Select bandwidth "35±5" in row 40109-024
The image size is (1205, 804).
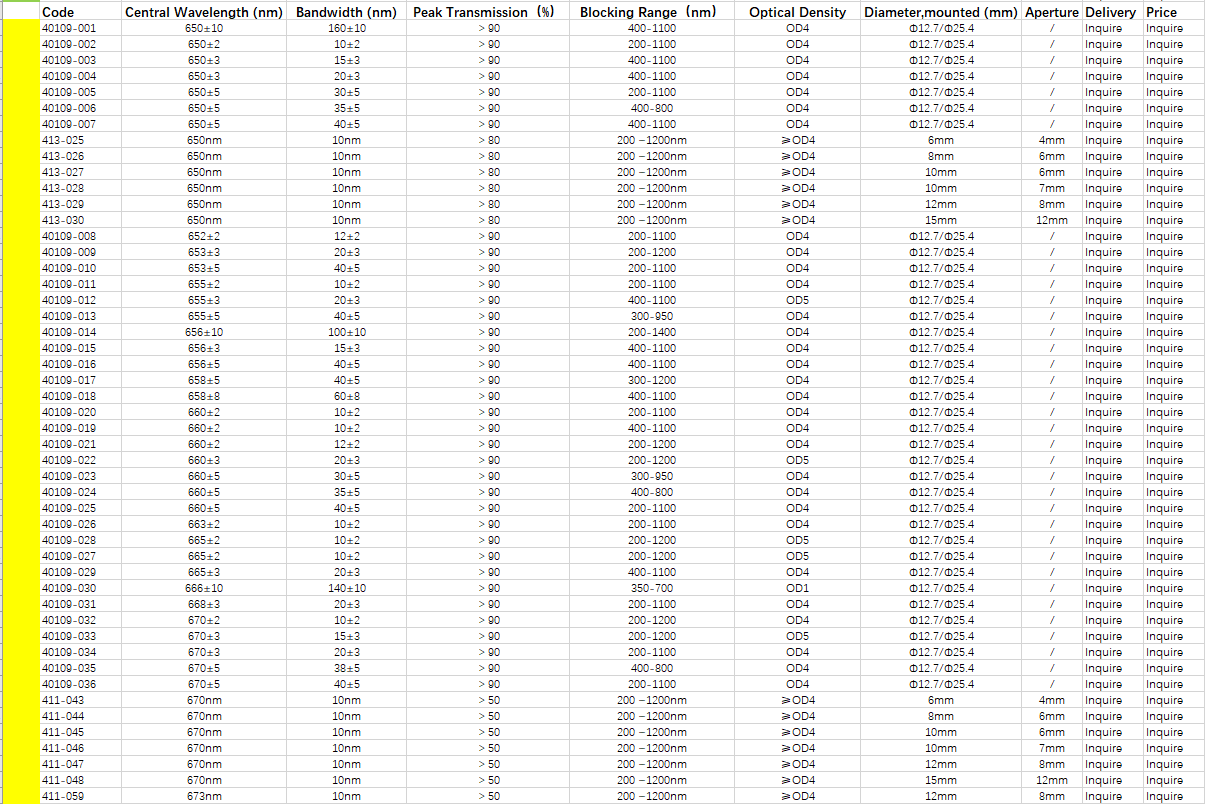346,492
